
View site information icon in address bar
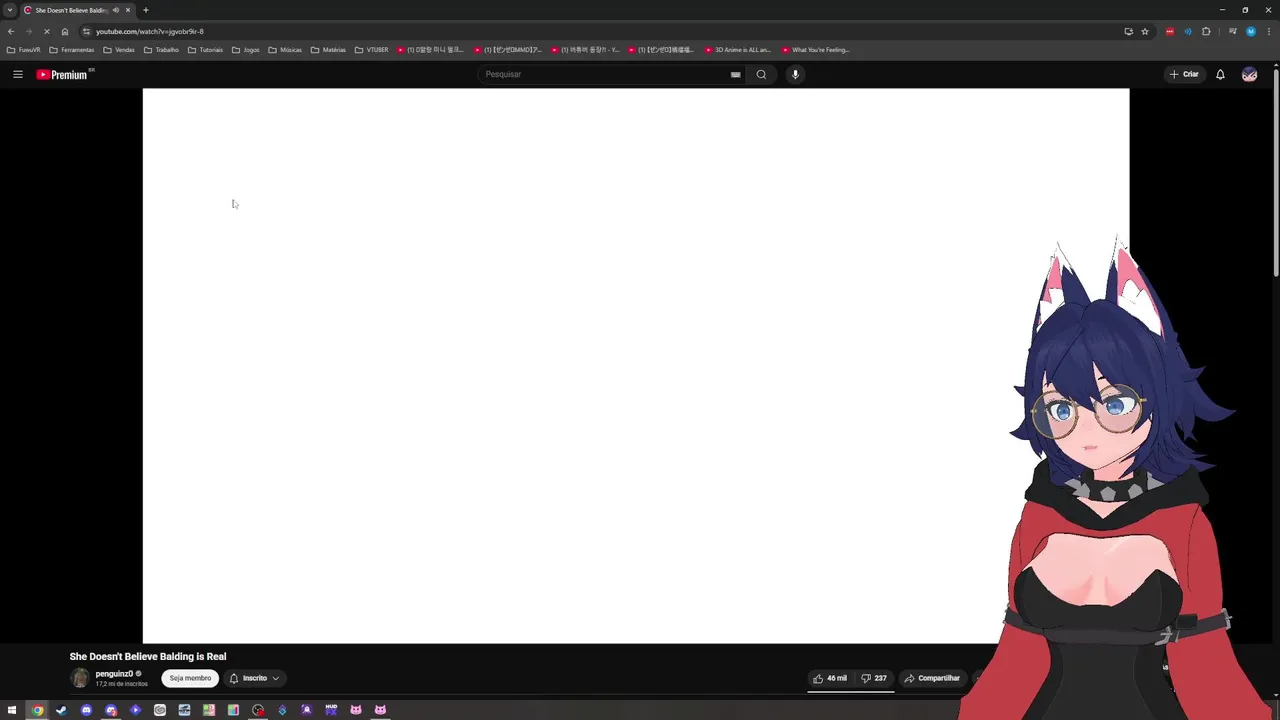86,31
